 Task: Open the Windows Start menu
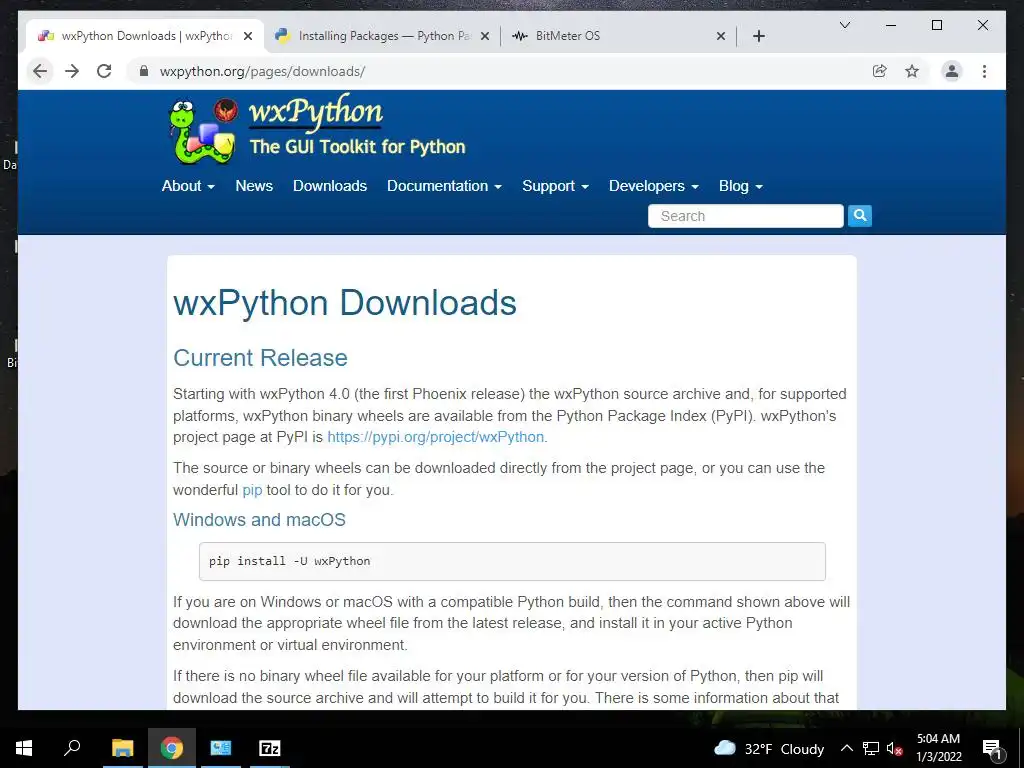pyautogui.click(x=24, y=748)
